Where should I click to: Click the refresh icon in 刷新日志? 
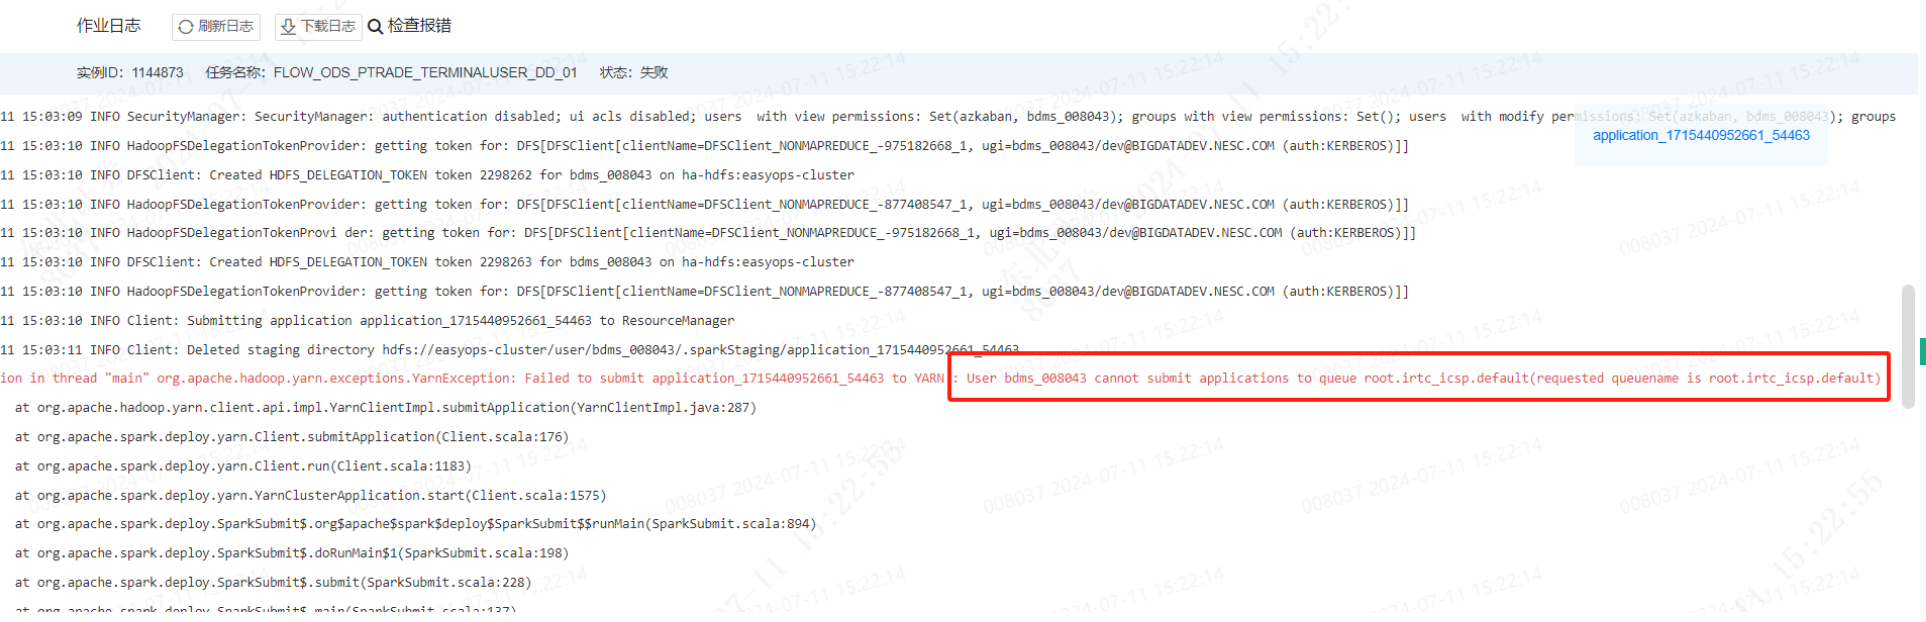coord(186,27)
